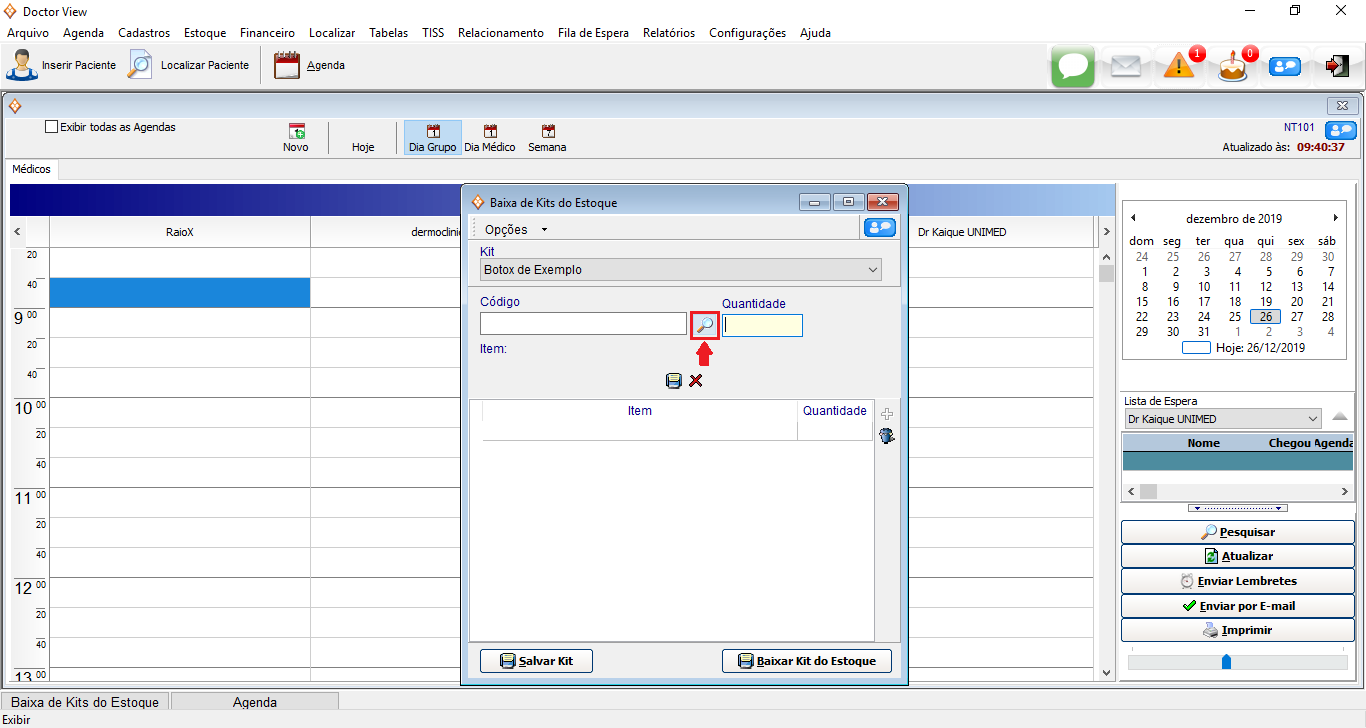This screenshot has height=728, width=1366.
Task: Click the red X delete icon
Action: tap(696, 381)
